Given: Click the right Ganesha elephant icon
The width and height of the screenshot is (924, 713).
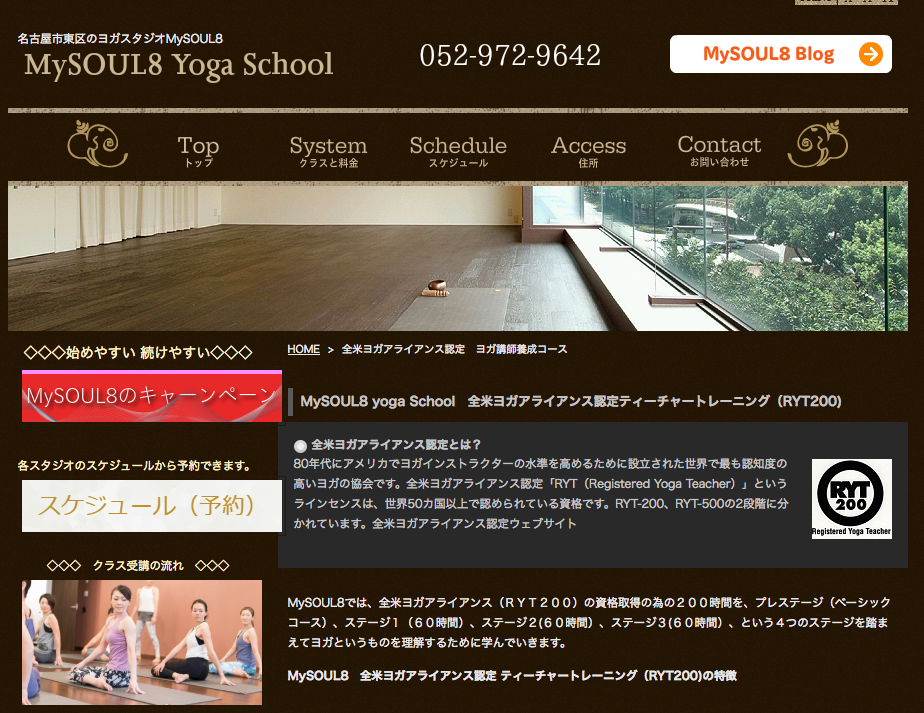Looking at the screenshot, I should pos(818,144).
